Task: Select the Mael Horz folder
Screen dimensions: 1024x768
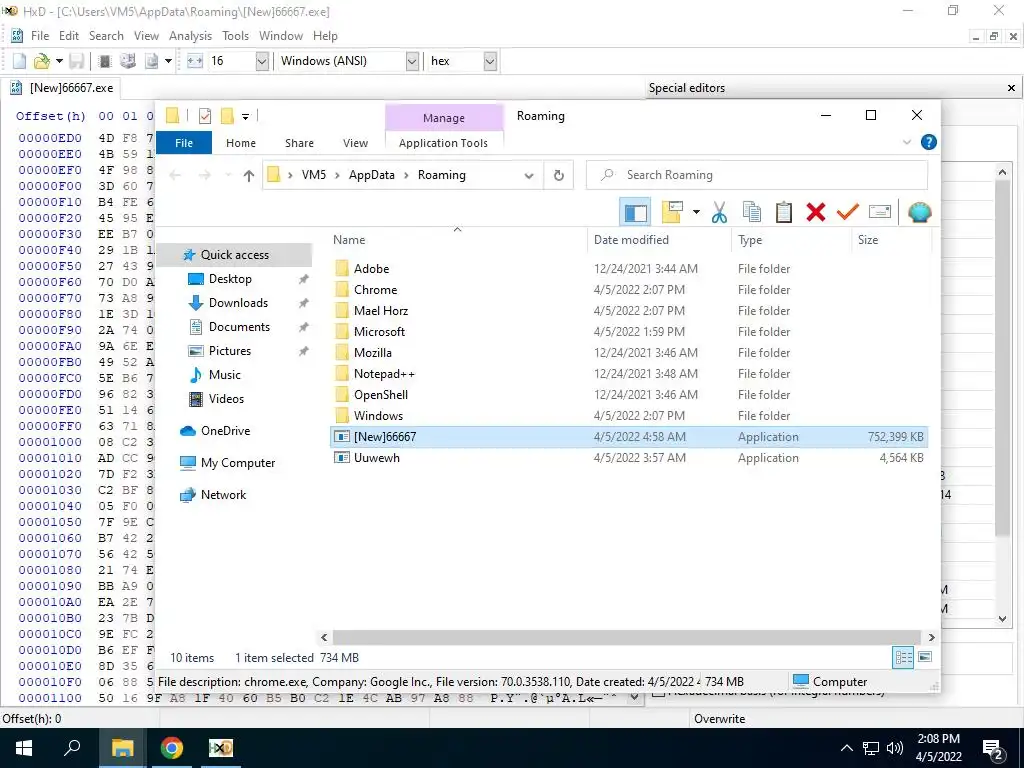Action: click(x=630, y=311)
